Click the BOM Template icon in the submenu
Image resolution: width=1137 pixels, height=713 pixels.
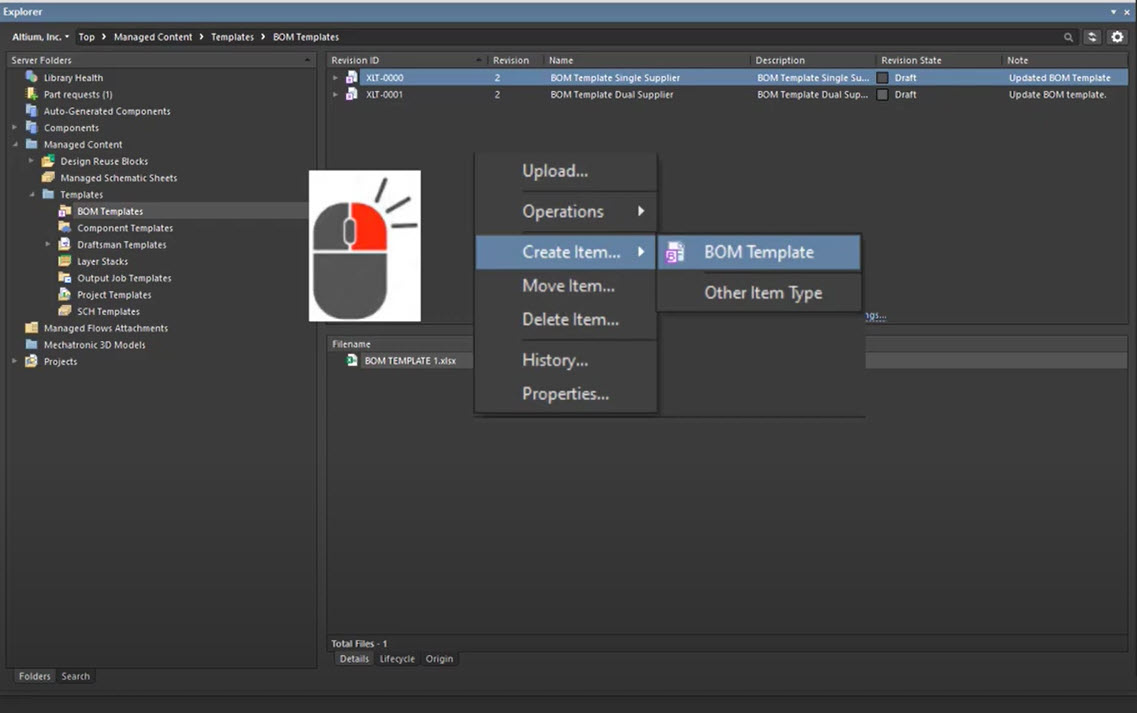(x=674, y=251)
